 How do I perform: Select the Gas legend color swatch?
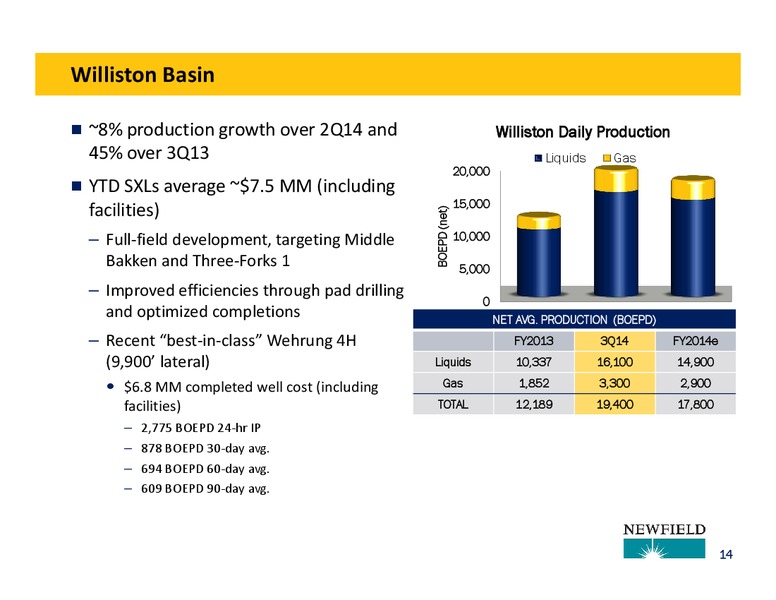(x=607, y=158)
